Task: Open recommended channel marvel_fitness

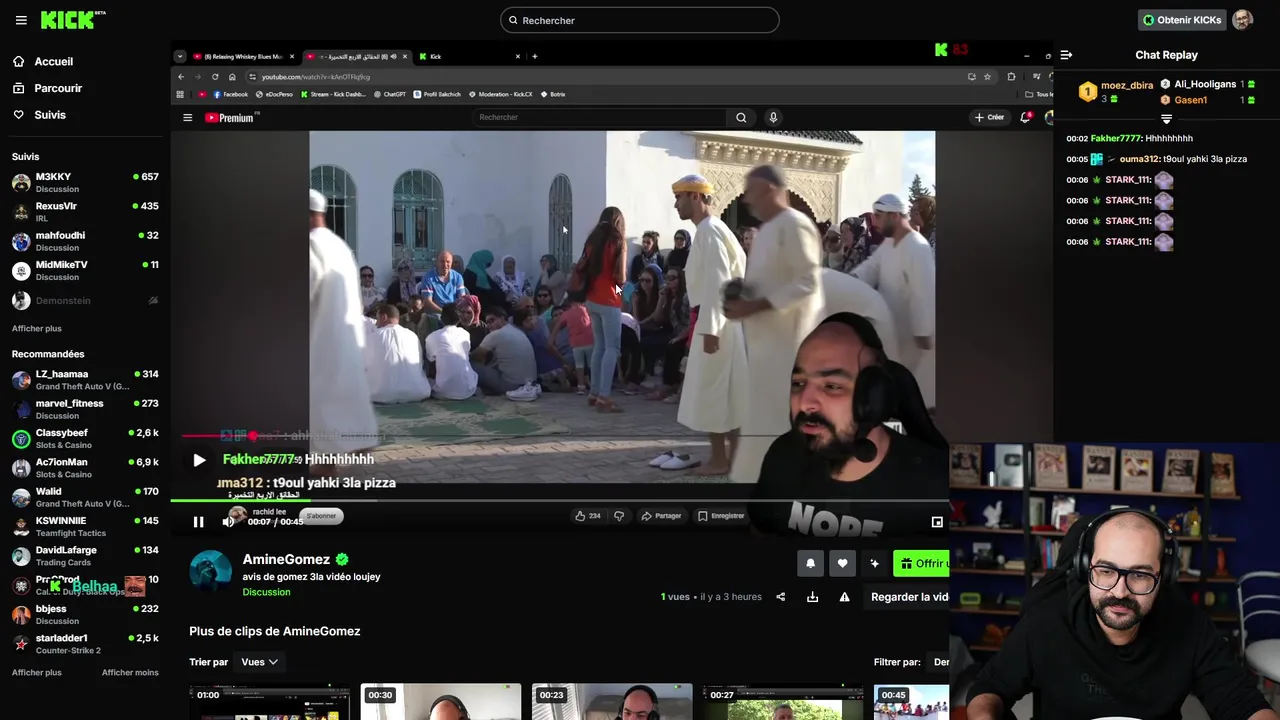Action: [x=85, y=409]
